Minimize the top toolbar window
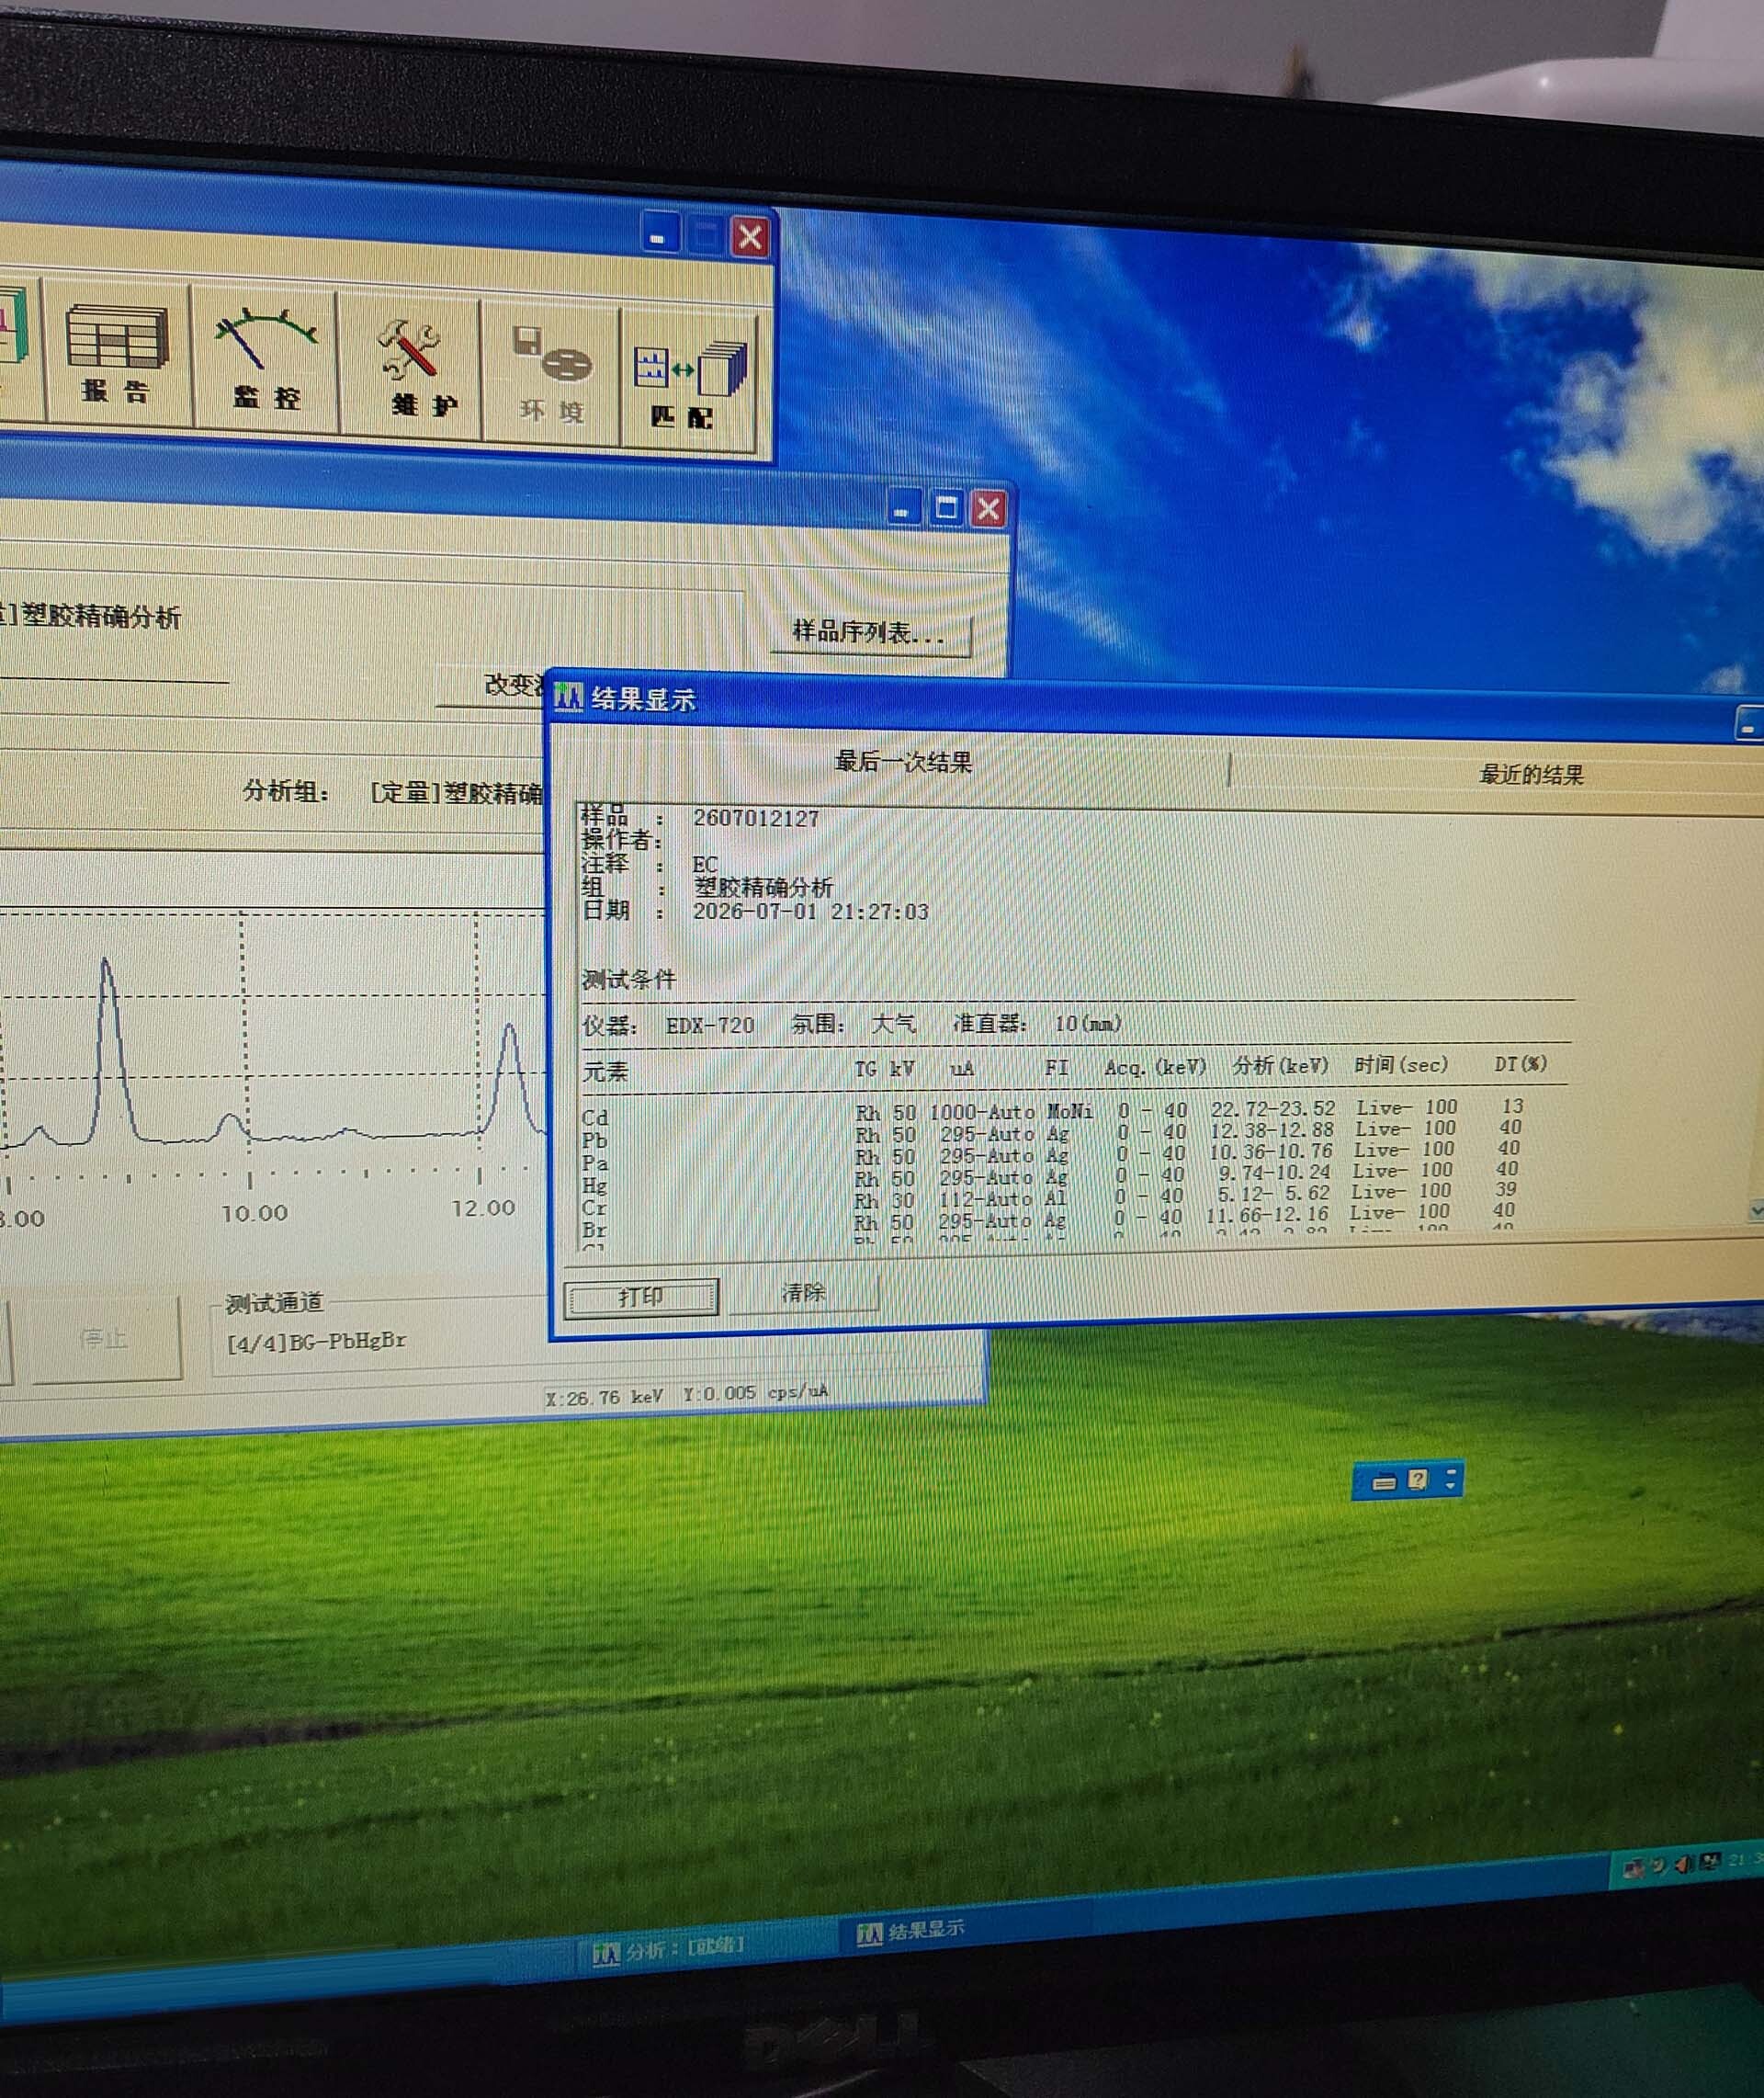This screenshot has width=1764, height=2098. [x=659, y=233]
